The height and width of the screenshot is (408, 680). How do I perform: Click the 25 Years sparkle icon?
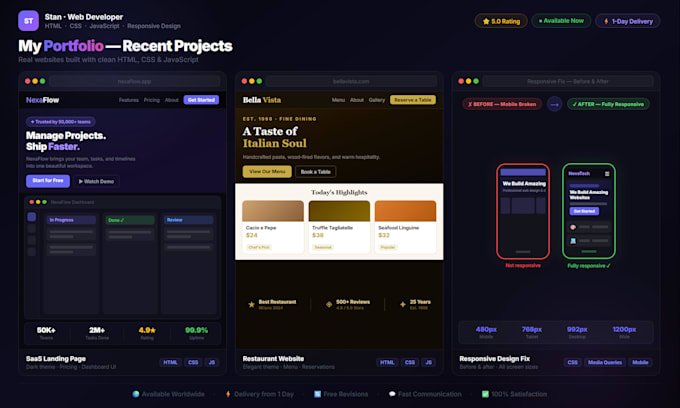coord(402,305)
